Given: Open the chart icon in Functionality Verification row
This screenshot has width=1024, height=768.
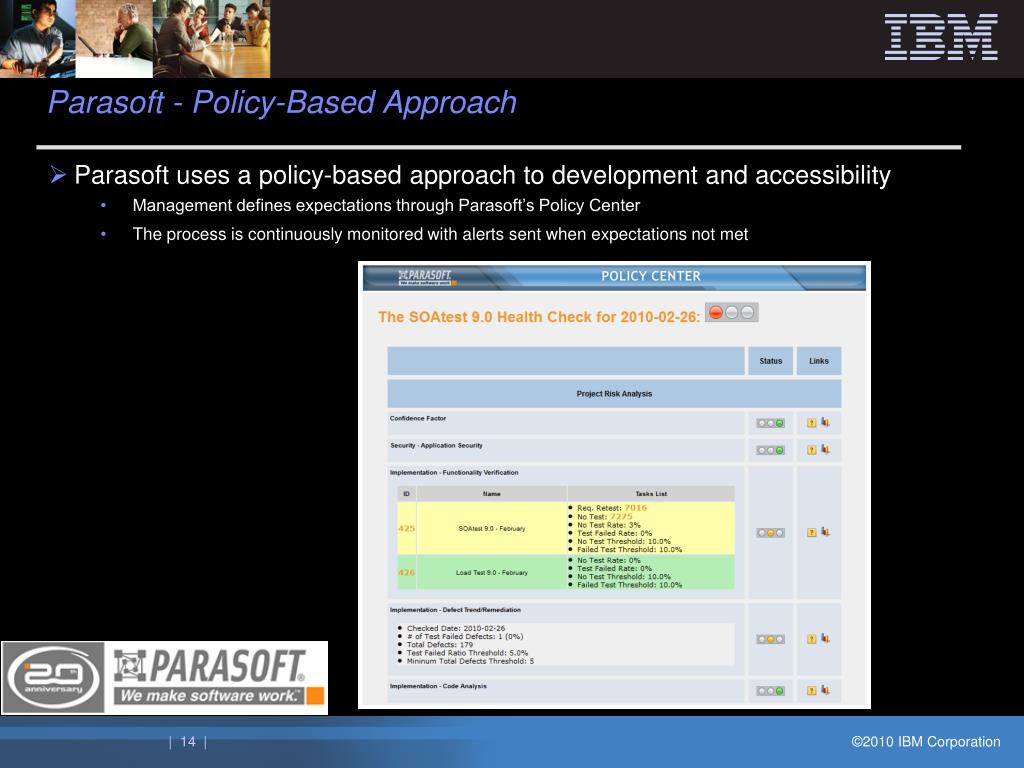Looking at the screenshot, I should (x=825, y=532).
